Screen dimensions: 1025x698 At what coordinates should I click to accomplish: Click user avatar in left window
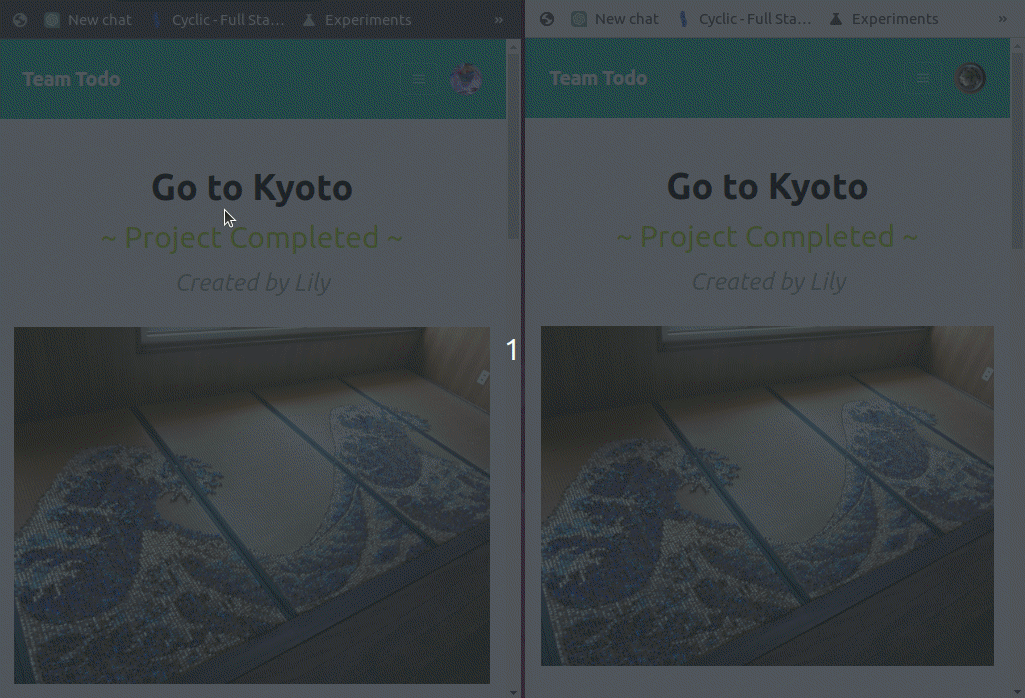[x=466, y=79]
